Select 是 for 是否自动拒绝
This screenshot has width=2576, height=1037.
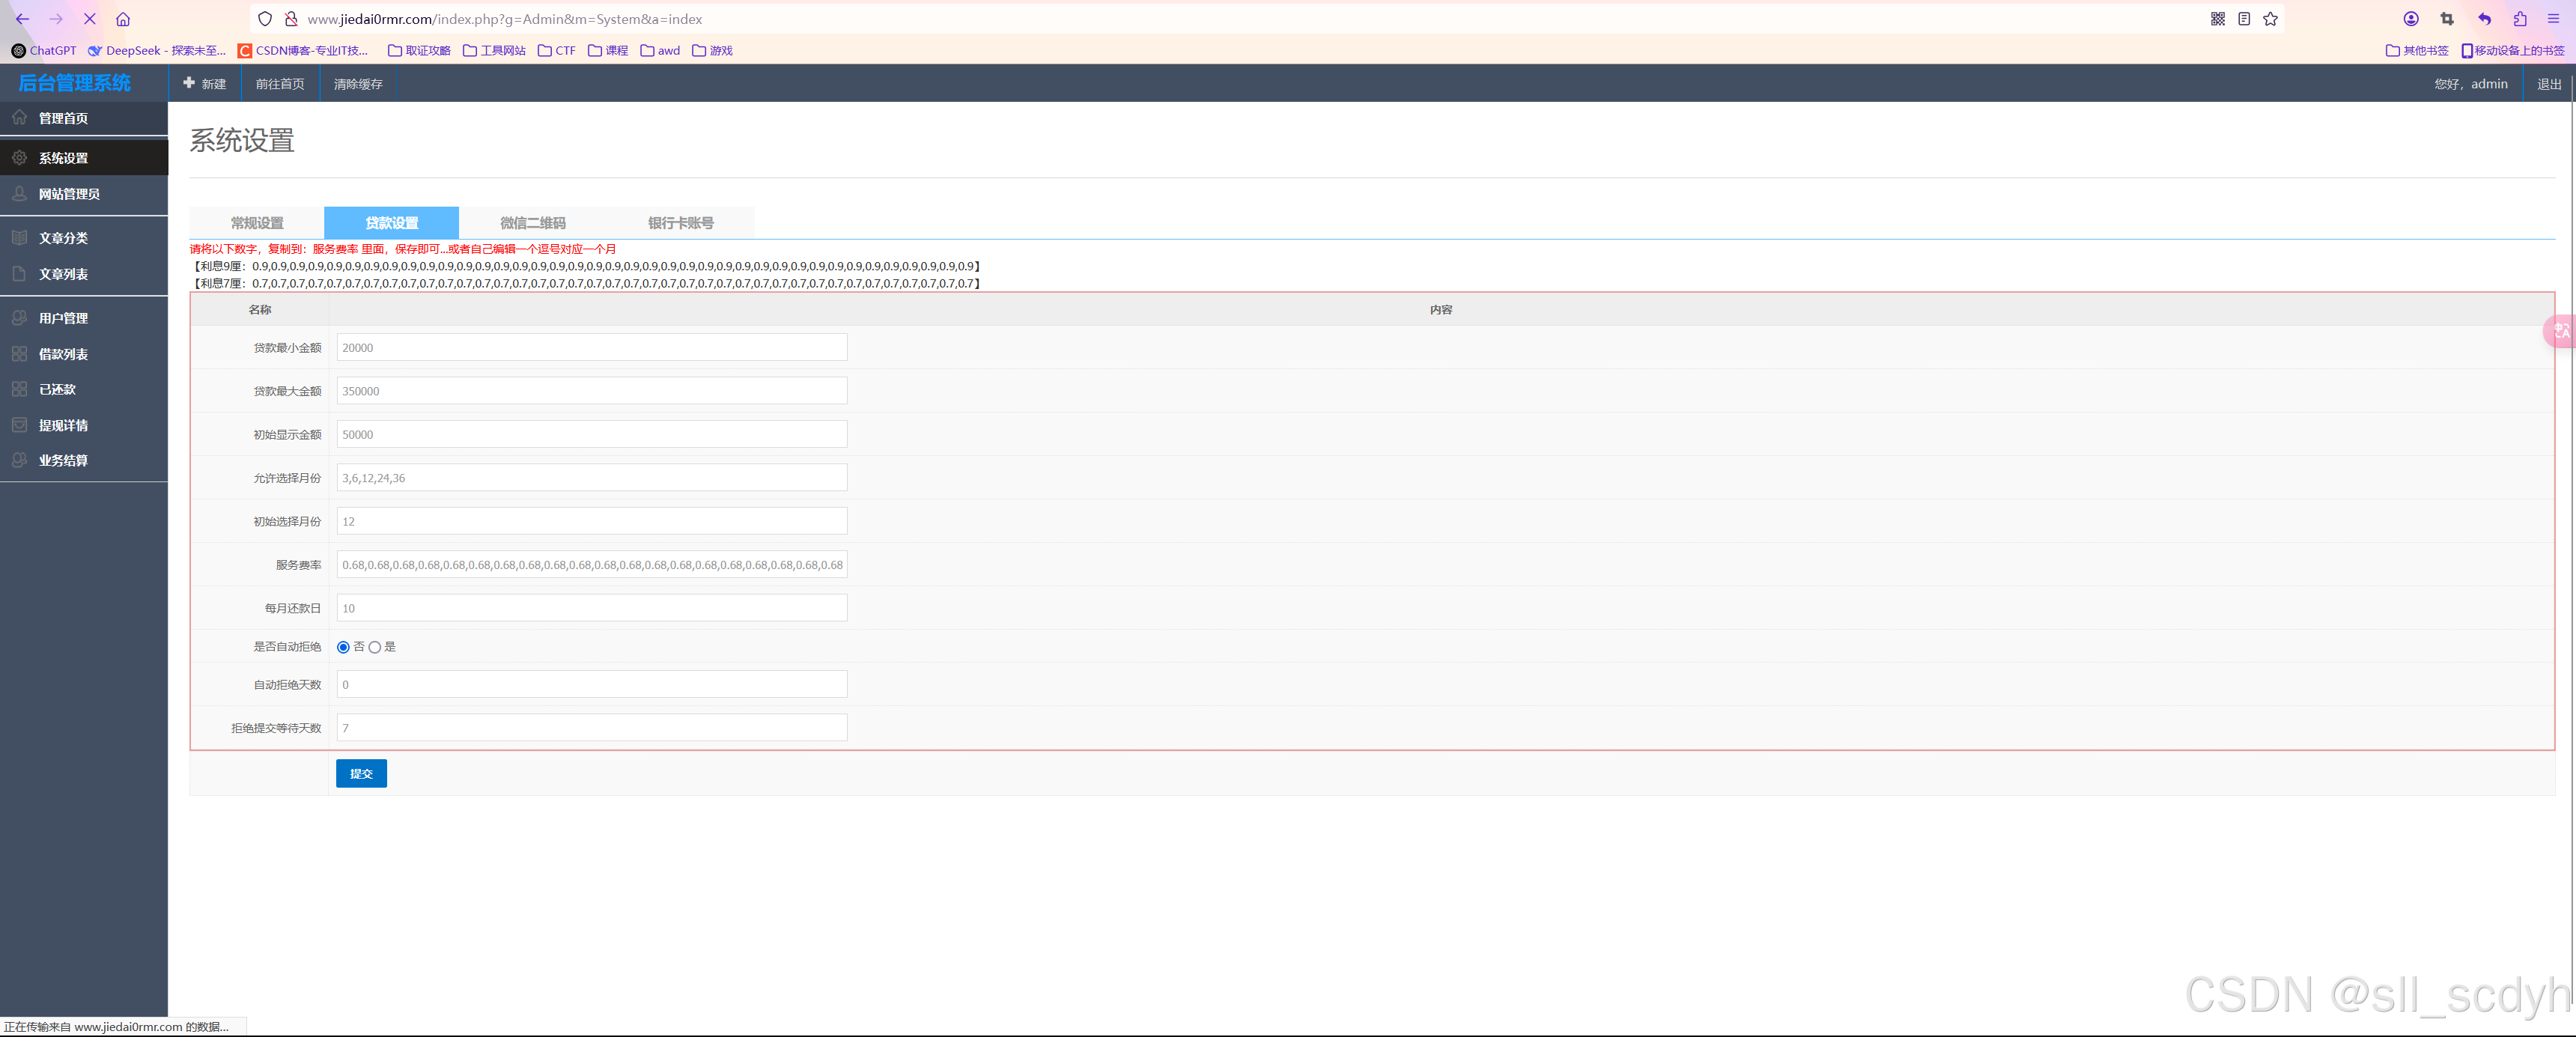tap(375, 647)
